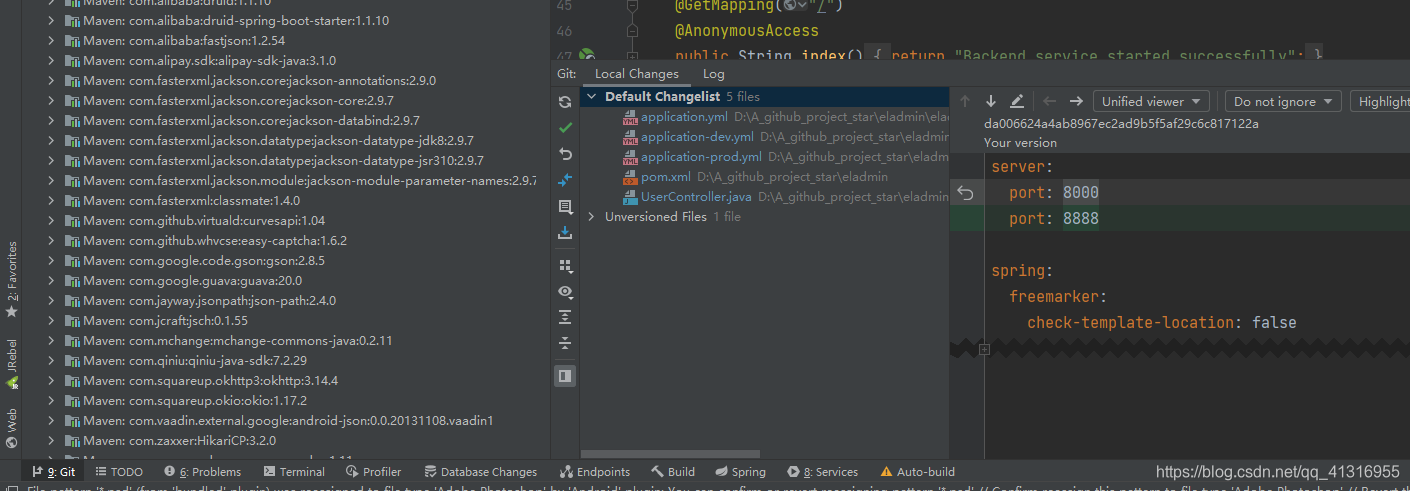This screenshot has width=1410, height=491.
Task: Open the Database Changes tool window
Action: [x=481, y=472]
